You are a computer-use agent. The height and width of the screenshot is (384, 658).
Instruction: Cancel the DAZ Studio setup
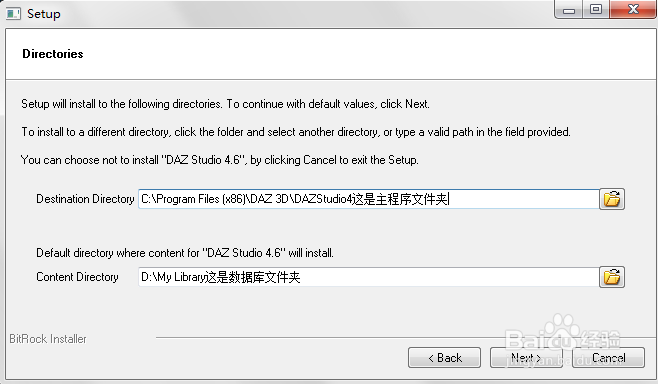608,358
